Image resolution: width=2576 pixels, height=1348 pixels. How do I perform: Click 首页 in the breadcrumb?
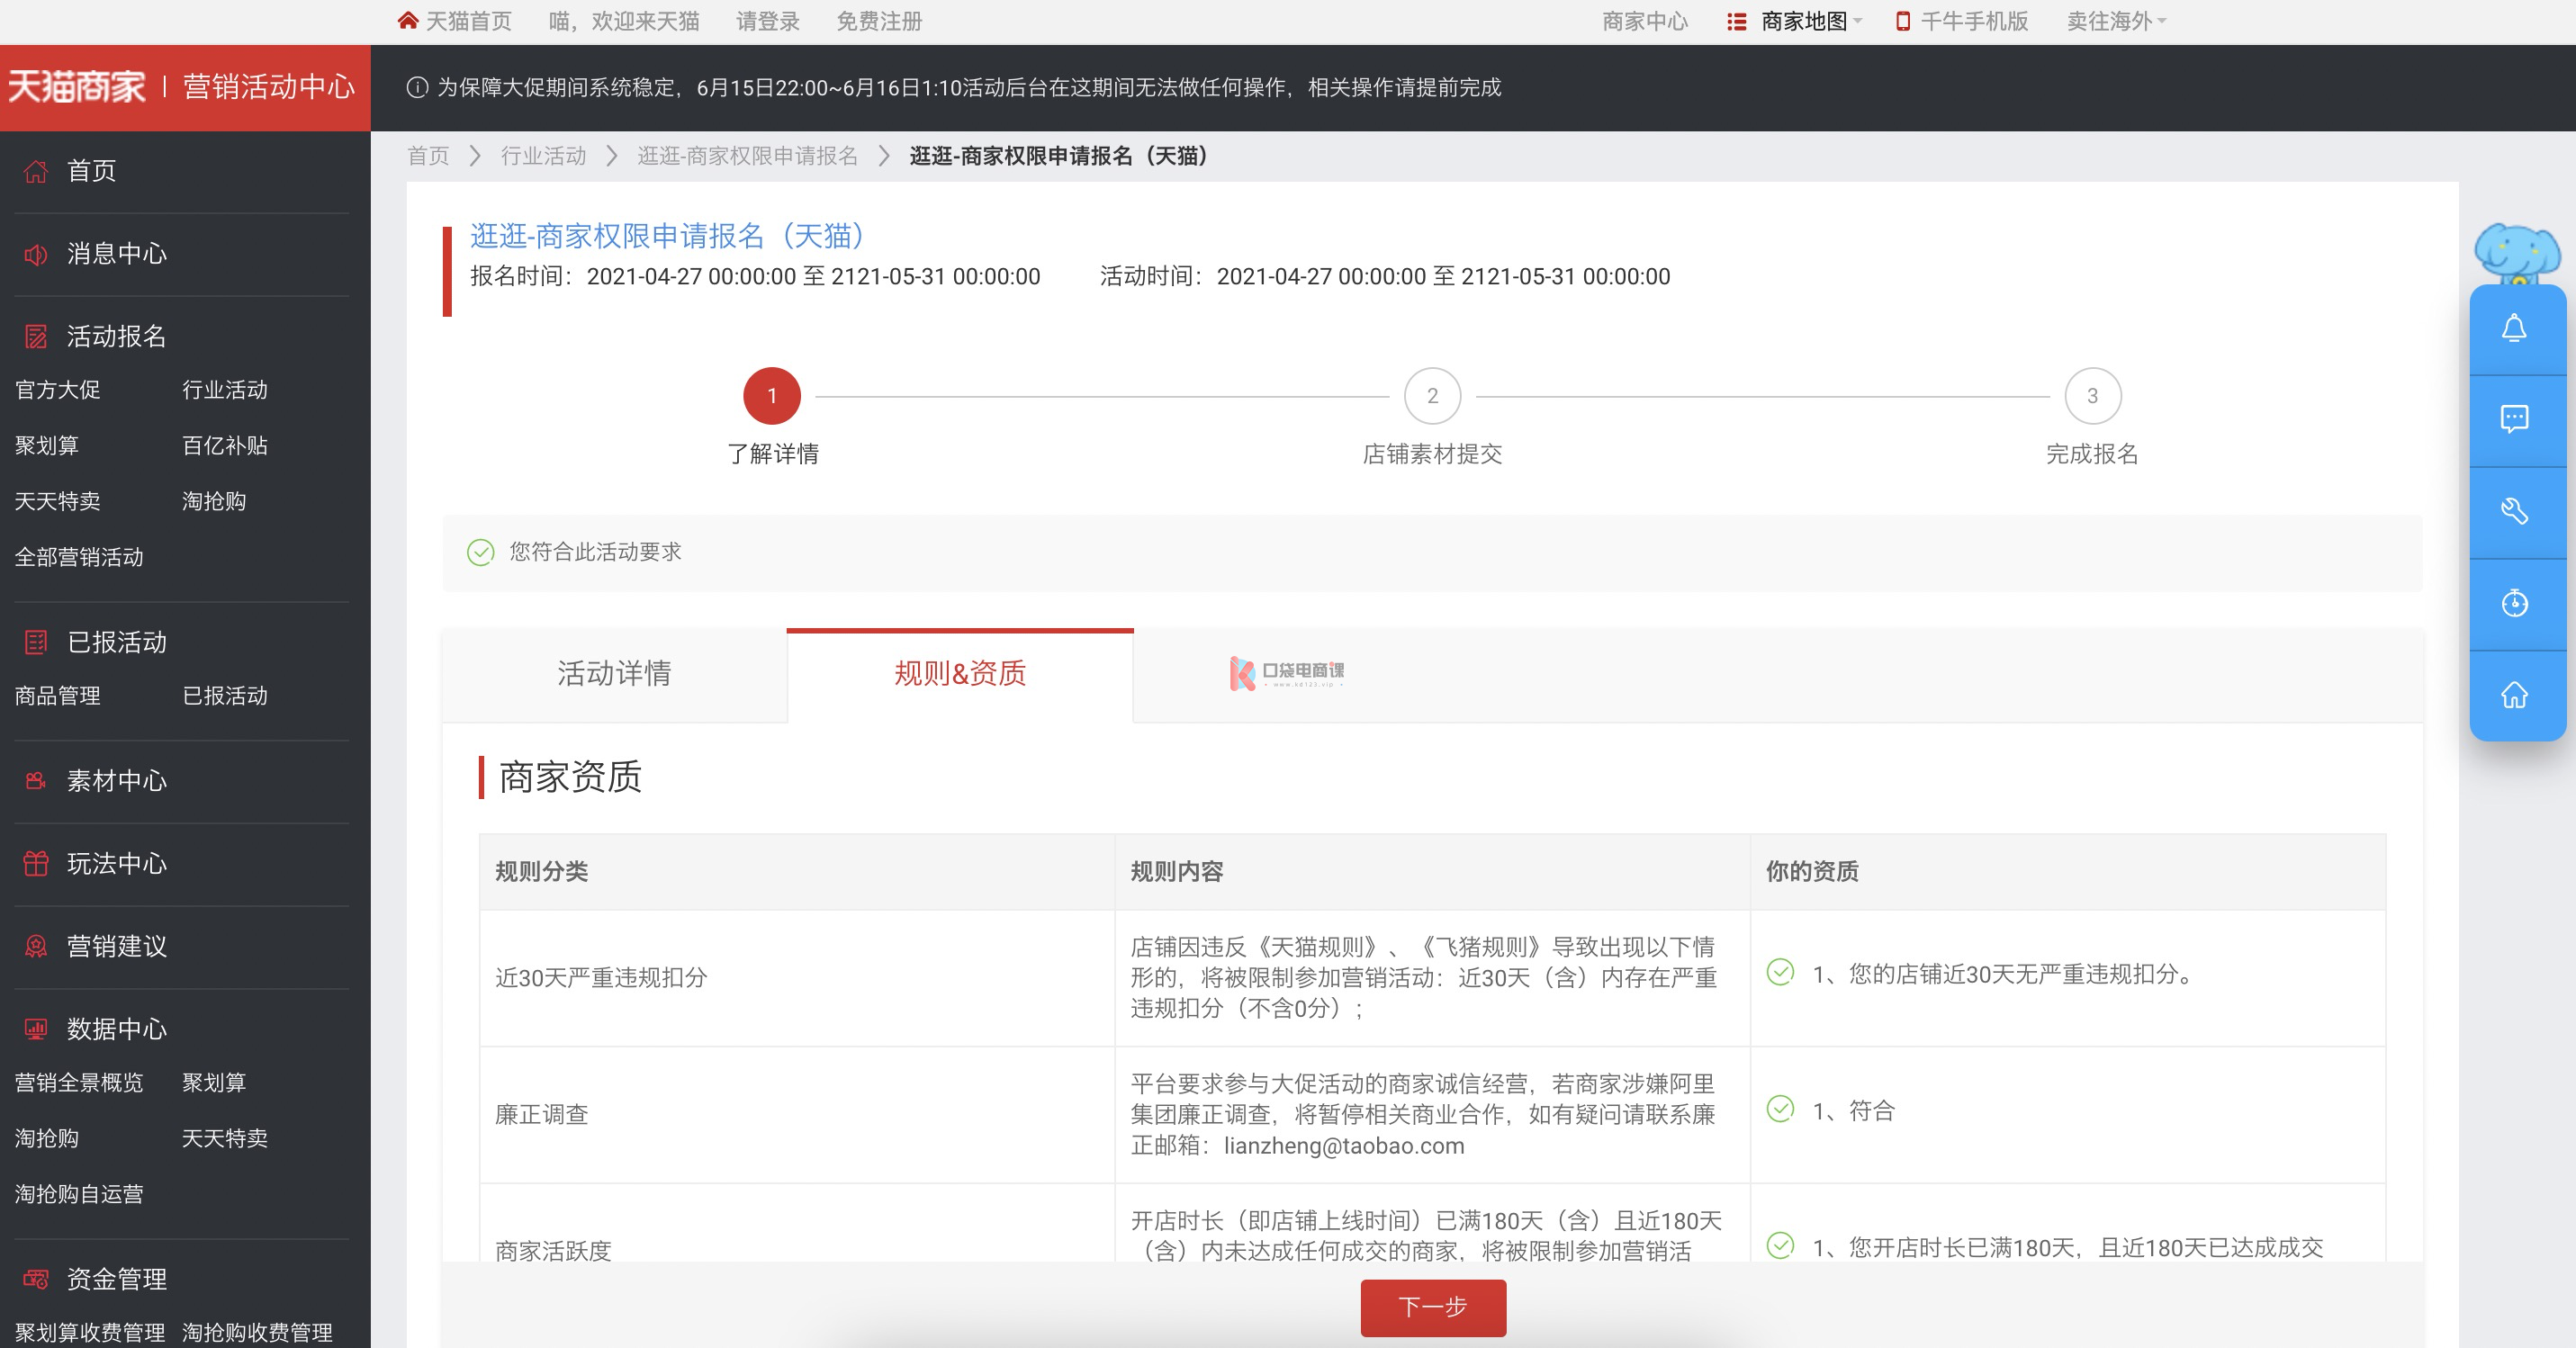pos(428,156)
